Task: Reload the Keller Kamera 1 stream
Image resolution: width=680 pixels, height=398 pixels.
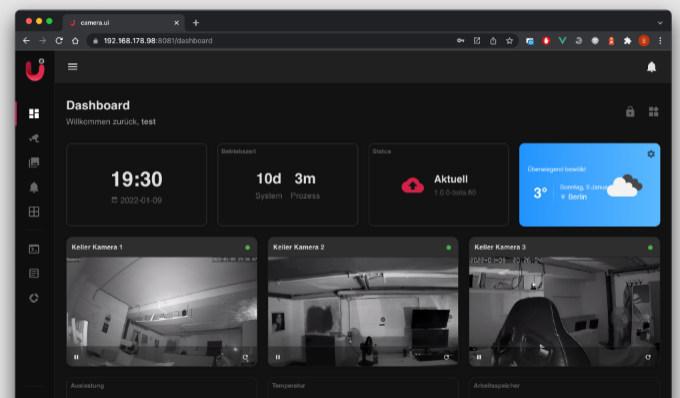Action: [245, 357]
